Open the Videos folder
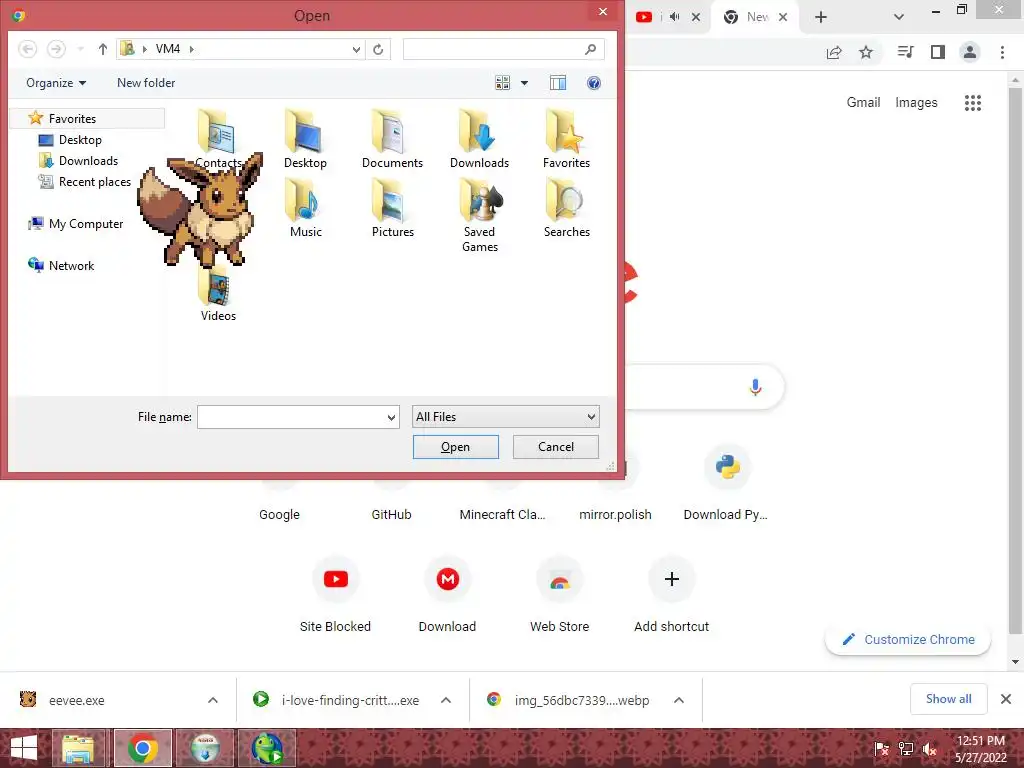Image resolution: width=1024 pixels, height=768 pixels. pos(218,294)
